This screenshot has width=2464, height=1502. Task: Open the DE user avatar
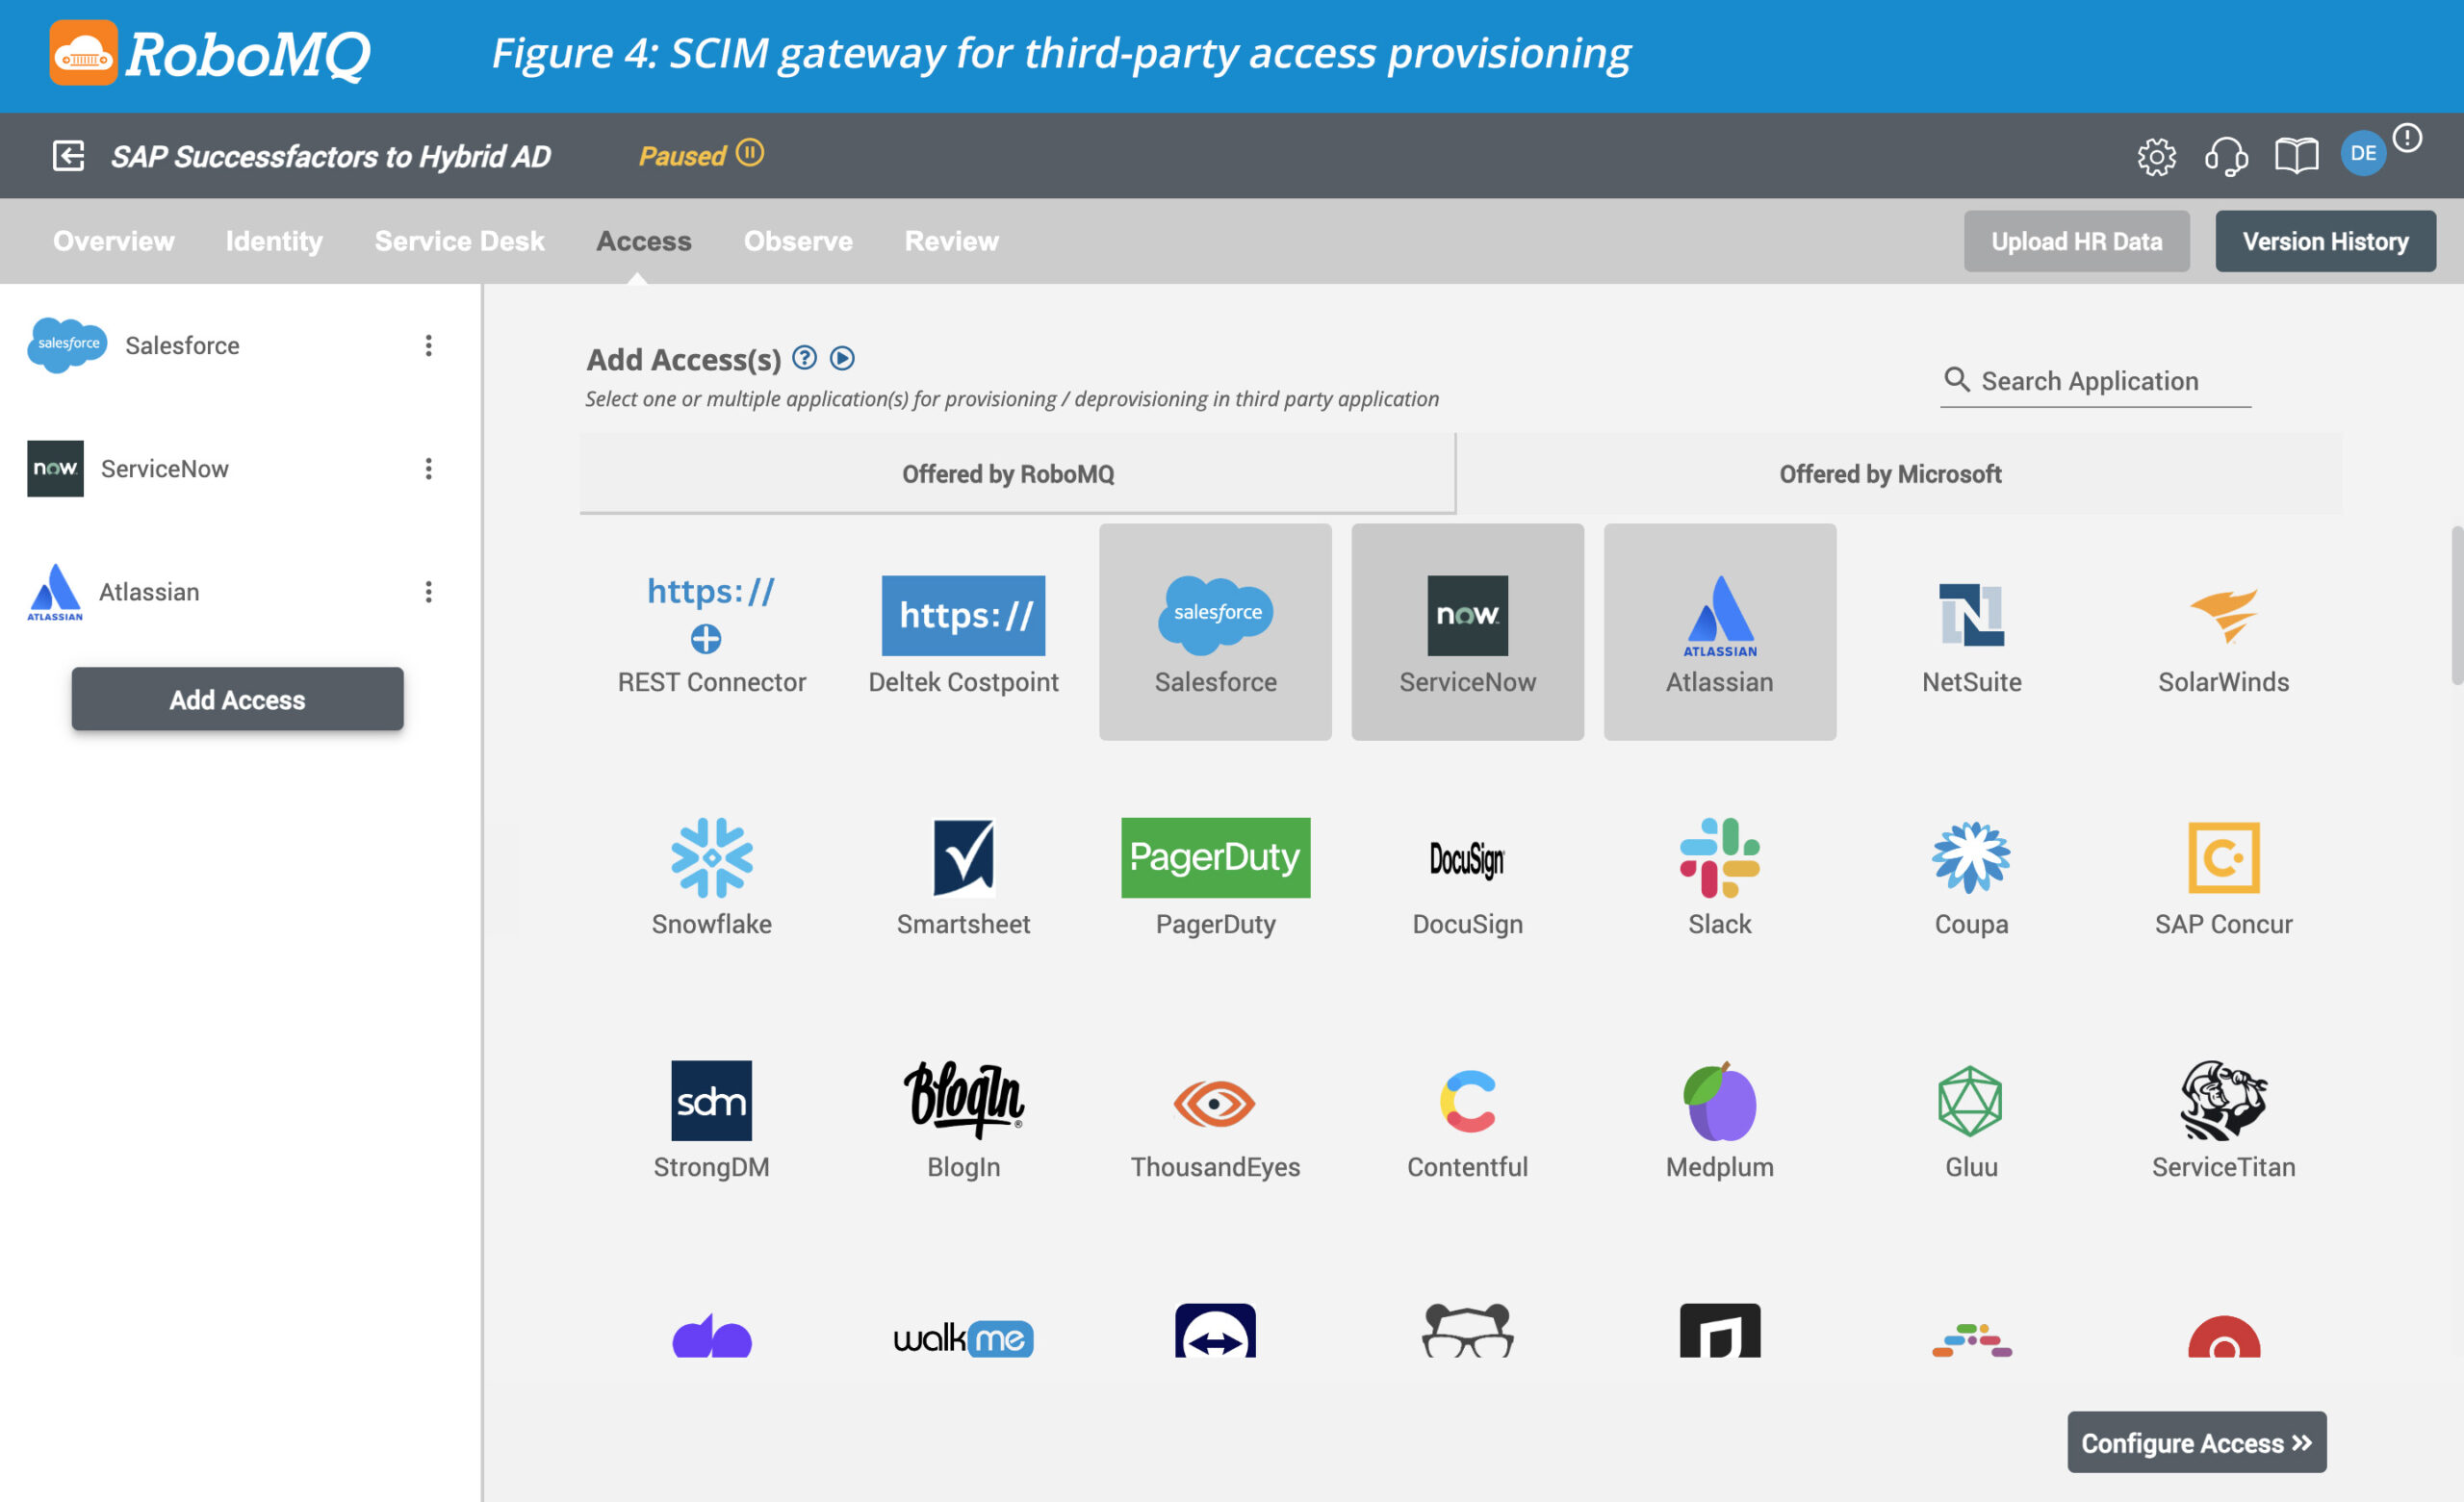[2363, 154]
